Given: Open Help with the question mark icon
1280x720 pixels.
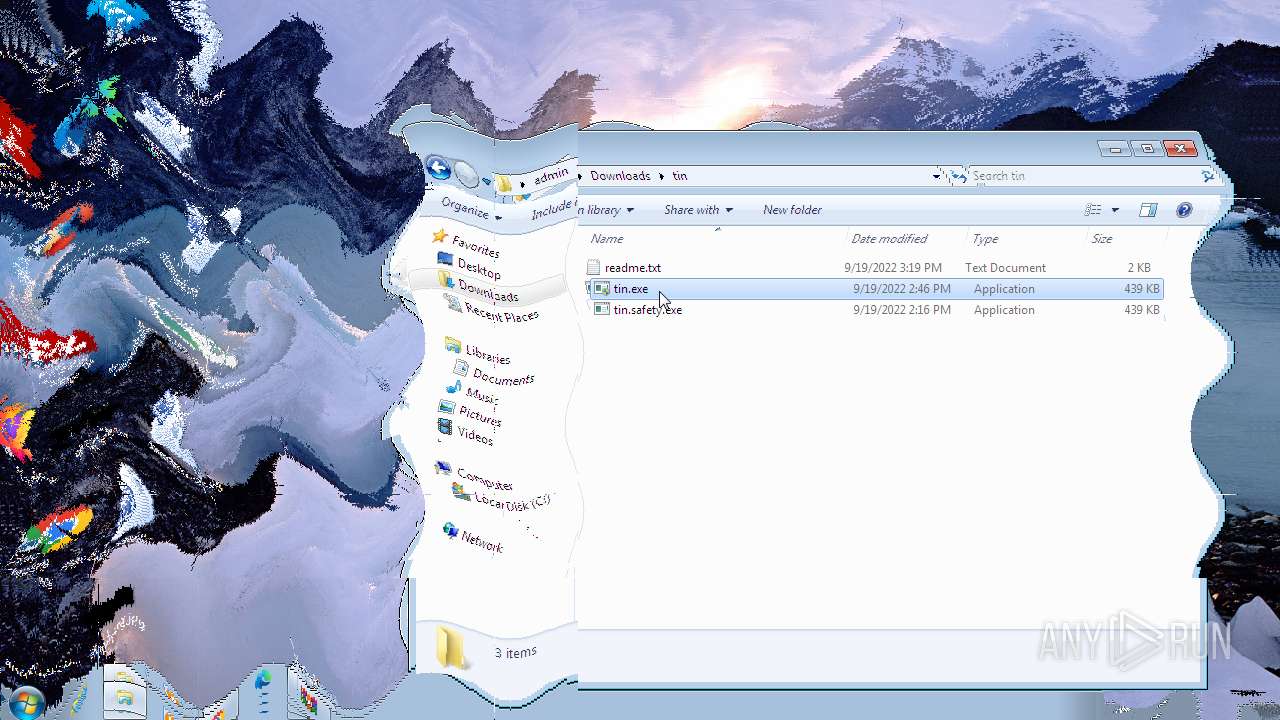Looking at the screenshot, I should pyautogui.click(x=1184, y=210).
